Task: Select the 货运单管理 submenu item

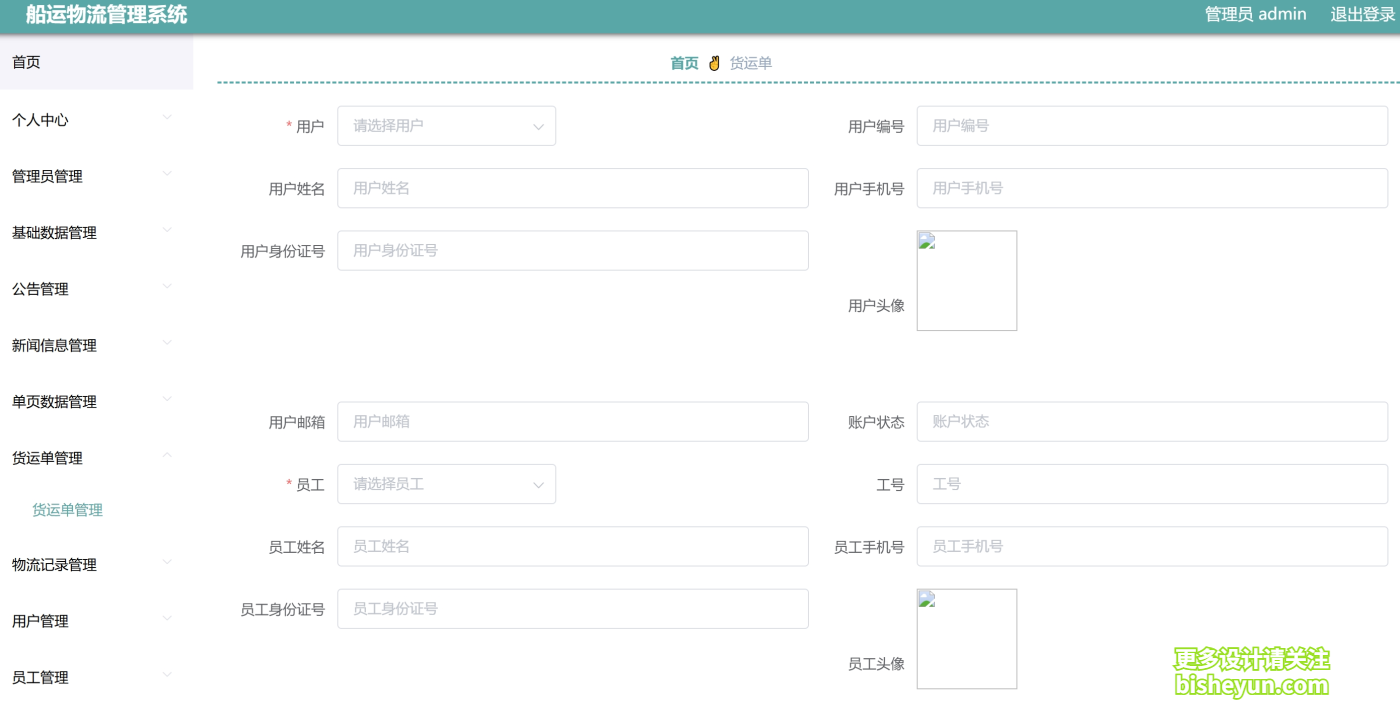Action: [68, 510]
